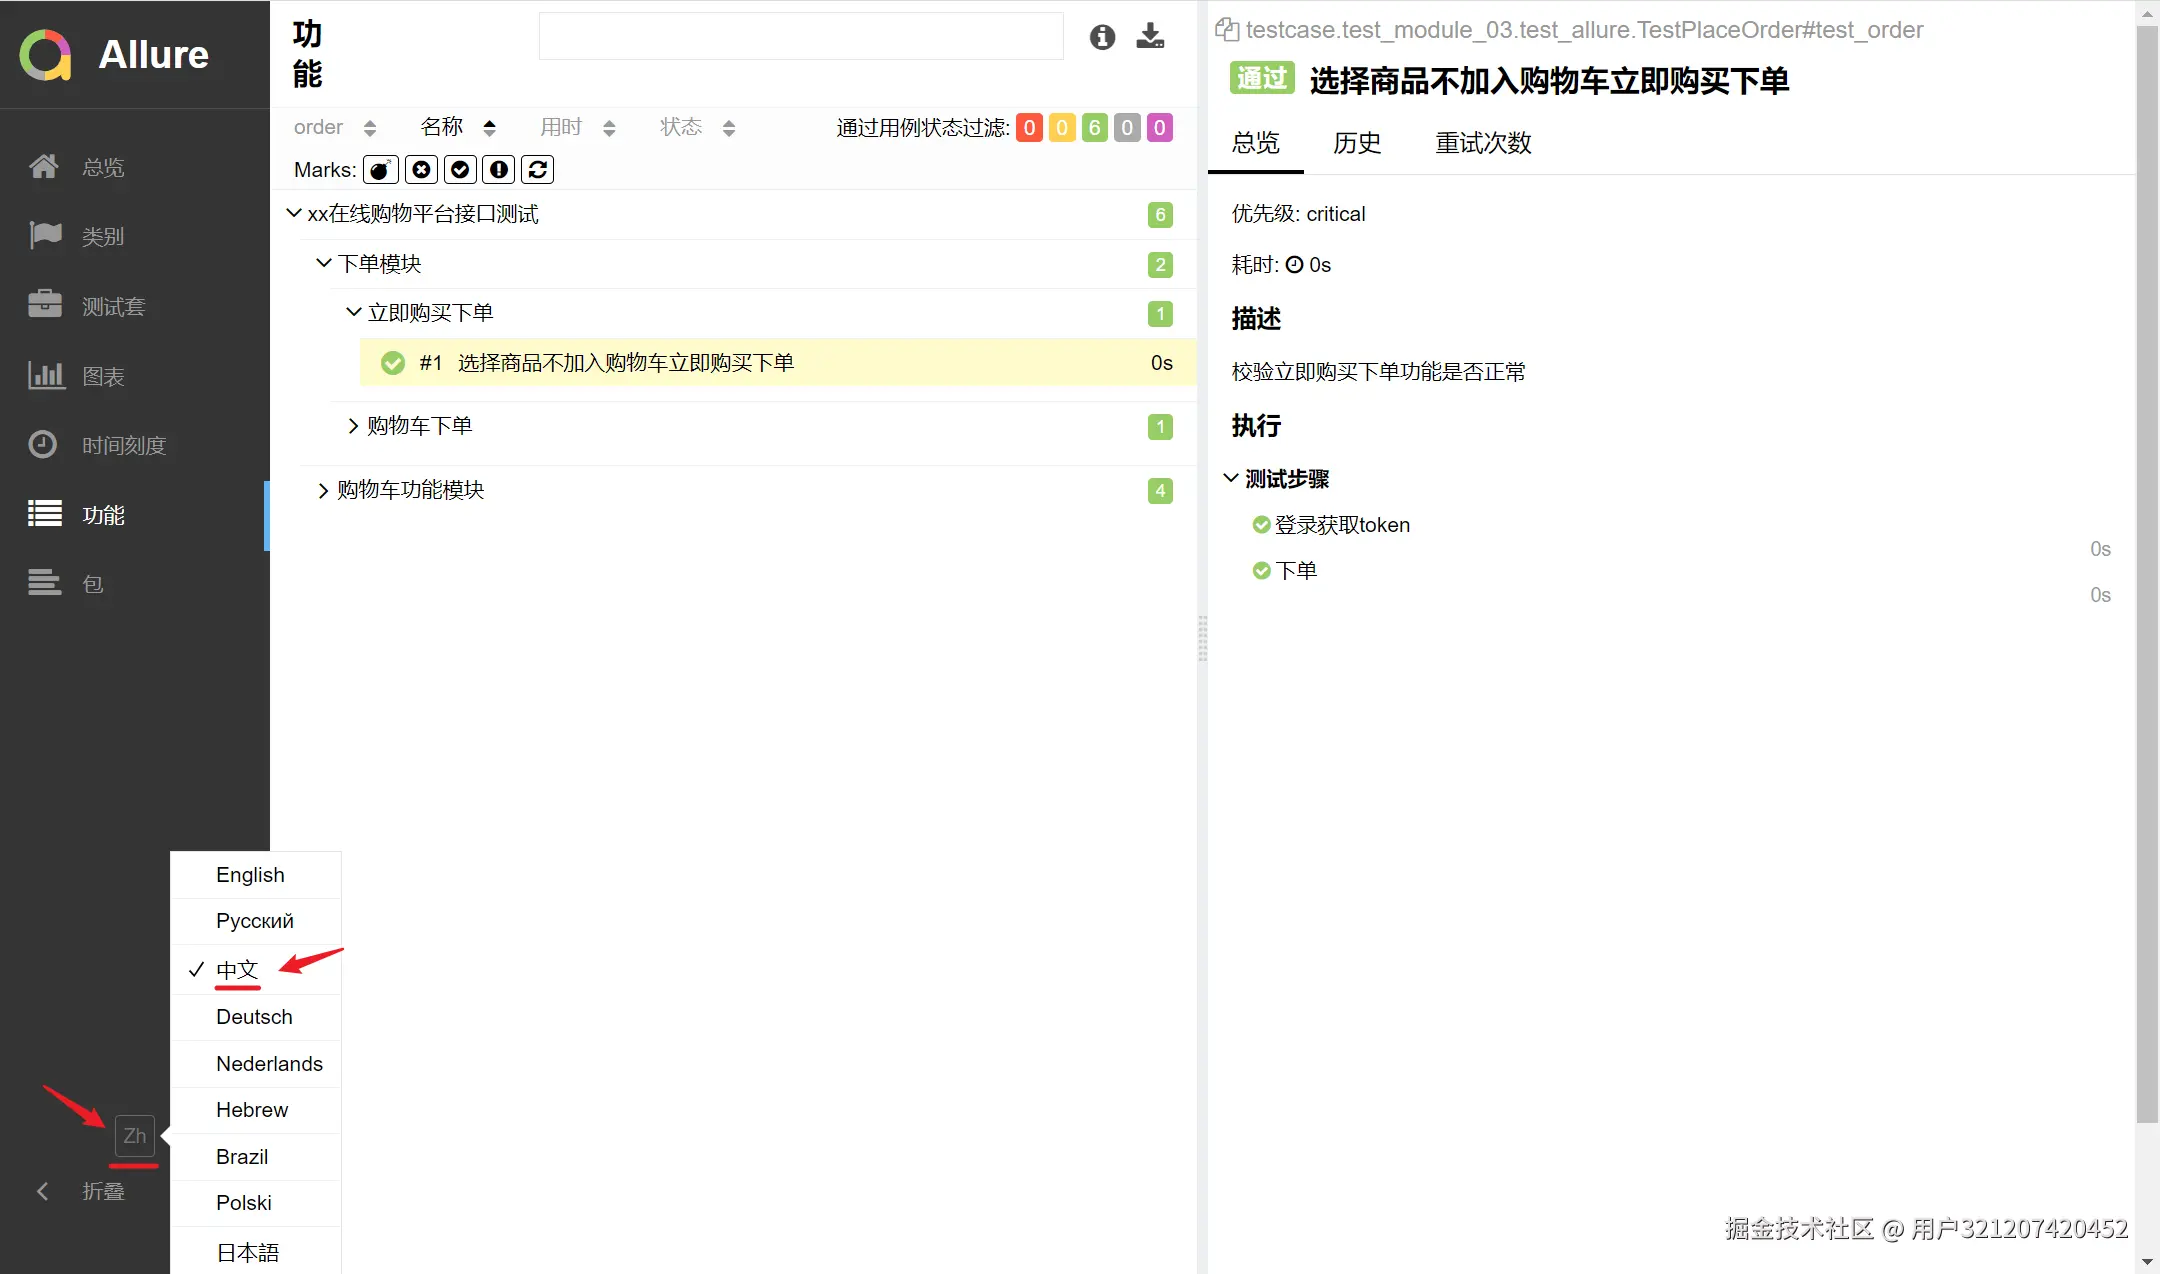Open the 测试套 suites sidebar item

(x=112, y=306)
